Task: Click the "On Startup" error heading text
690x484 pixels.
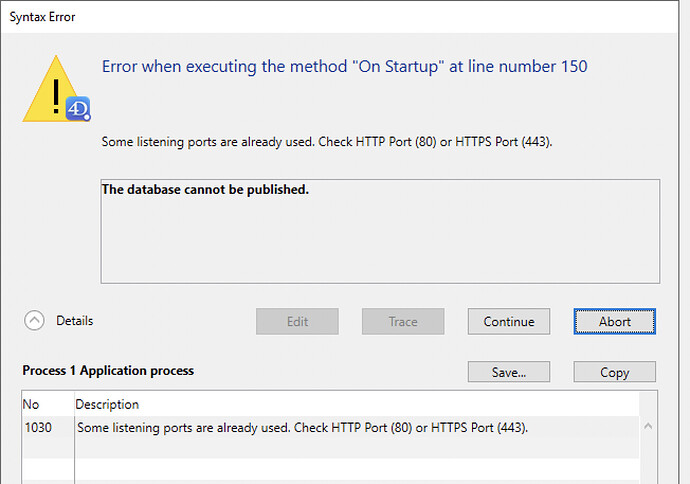Action: click(x=345, y=67)
